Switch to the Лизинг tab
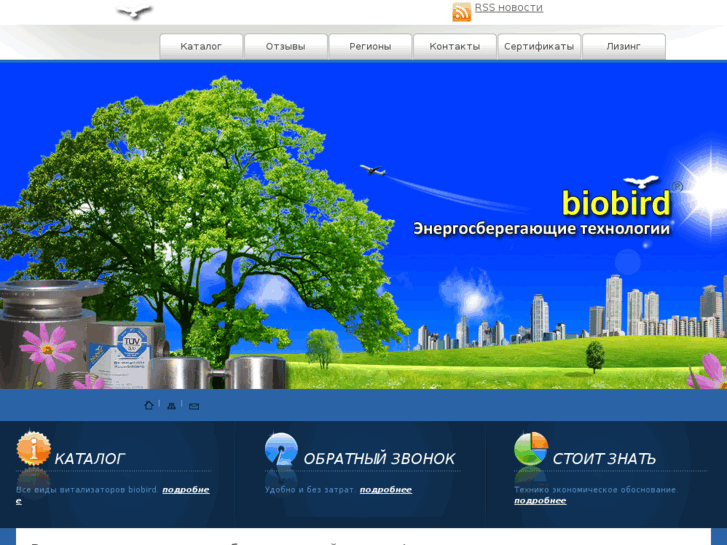727x545 pixels. 624,46
